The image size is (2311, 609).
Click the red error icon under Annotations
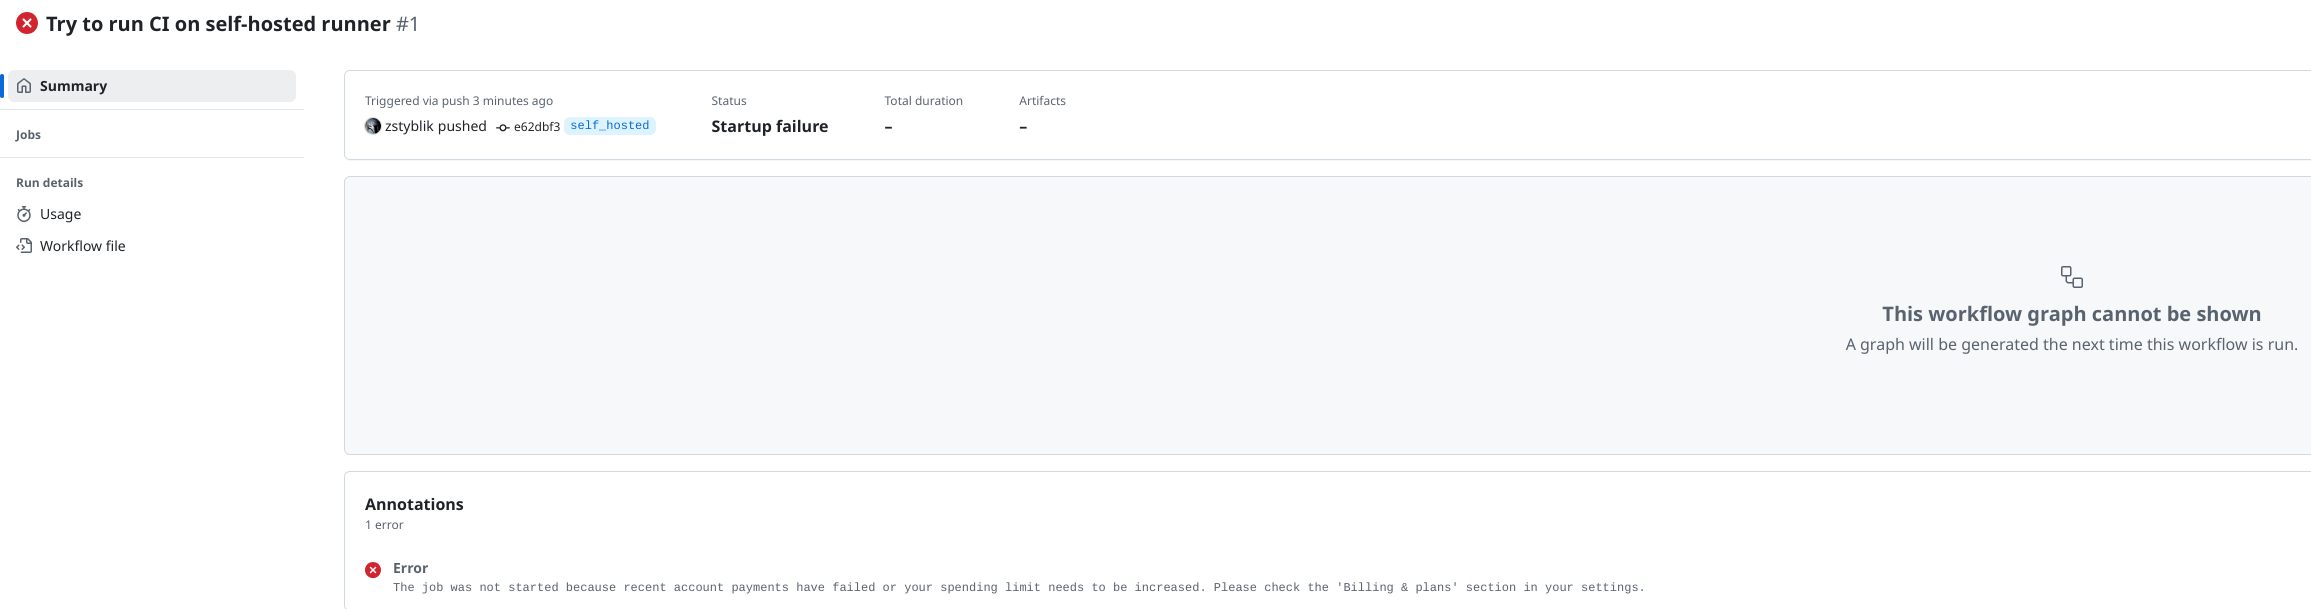pos(373,570)
